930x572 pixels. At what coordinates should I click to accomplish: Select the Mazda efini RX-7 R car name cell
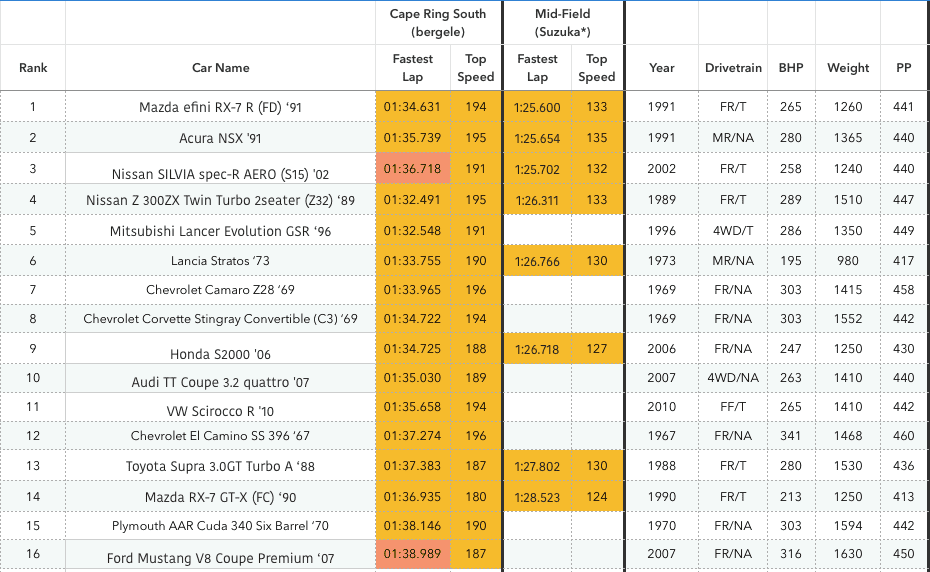[220, 107]
